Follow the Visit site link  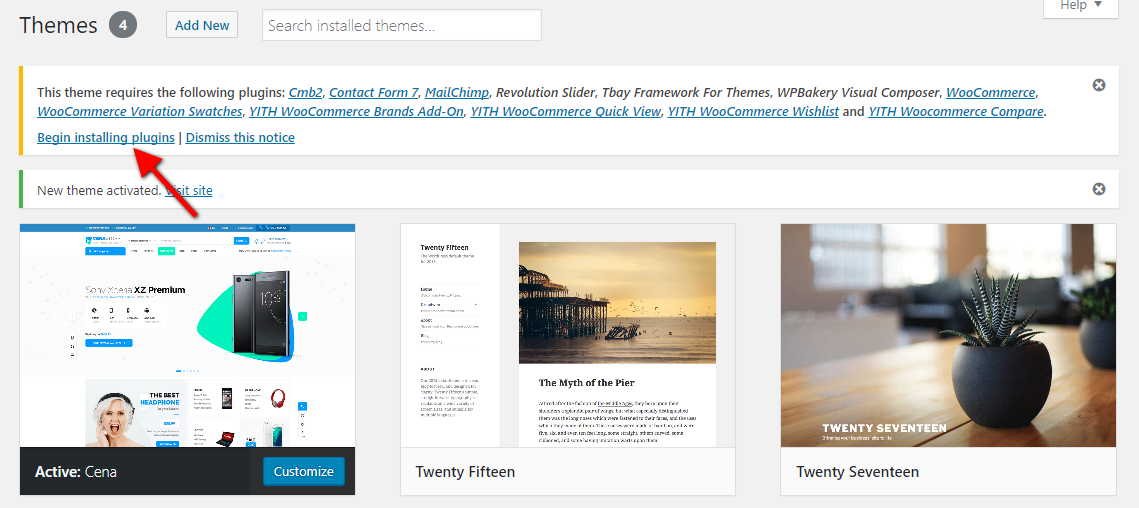[189, 190]
